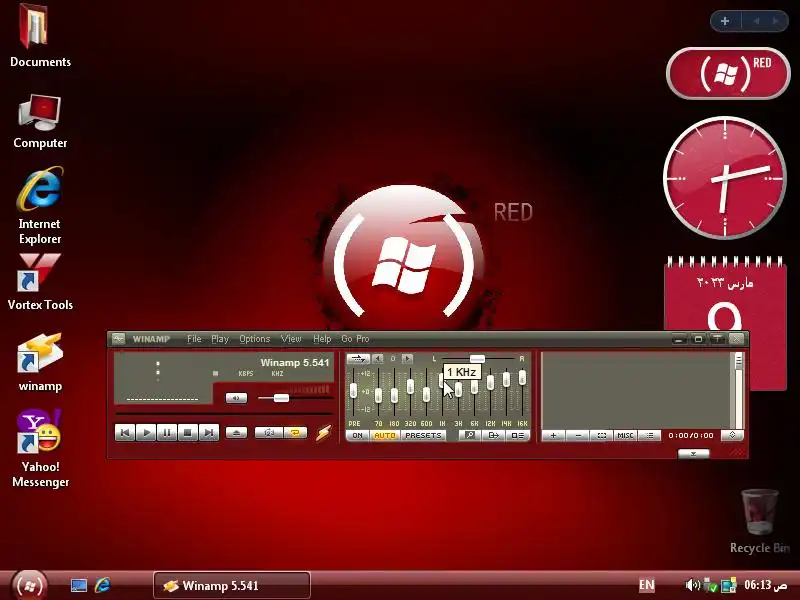Skip to next track in Winamp

click(x=209, y=433)
